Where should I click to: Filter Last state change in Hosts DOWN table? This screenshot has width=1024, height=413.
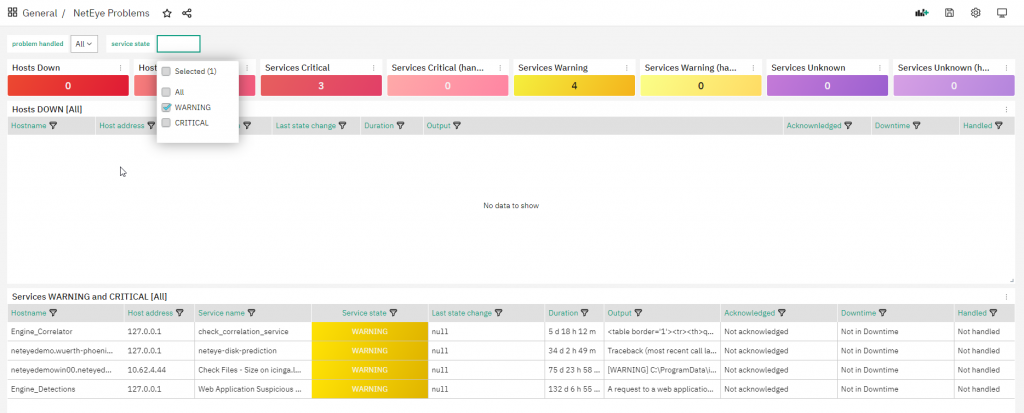click(342, 125)
